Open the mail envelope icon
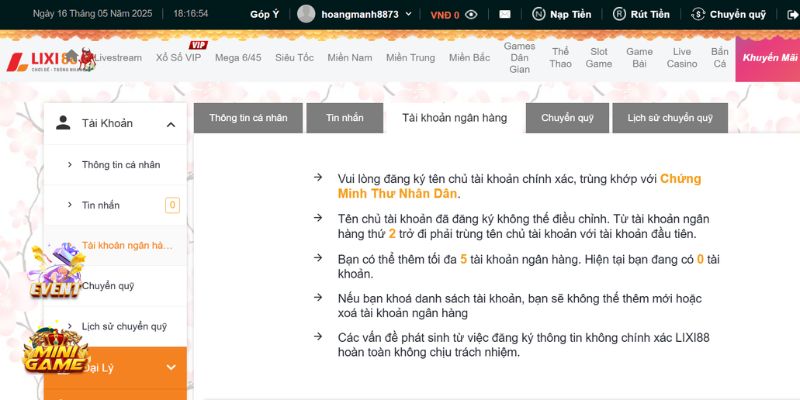Image resolution: width=800 pixels, height=400 pixels. pyautogui.click(x=505, y=15)
